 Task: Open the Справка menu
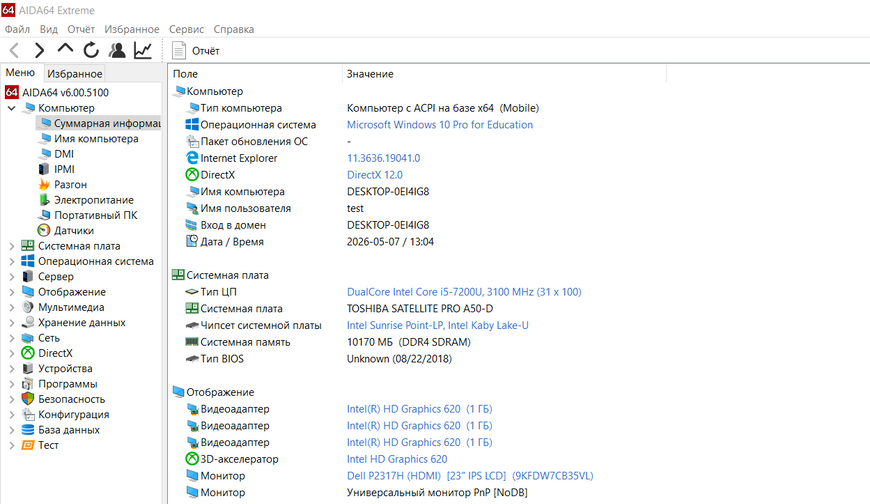tap(234, 29)
